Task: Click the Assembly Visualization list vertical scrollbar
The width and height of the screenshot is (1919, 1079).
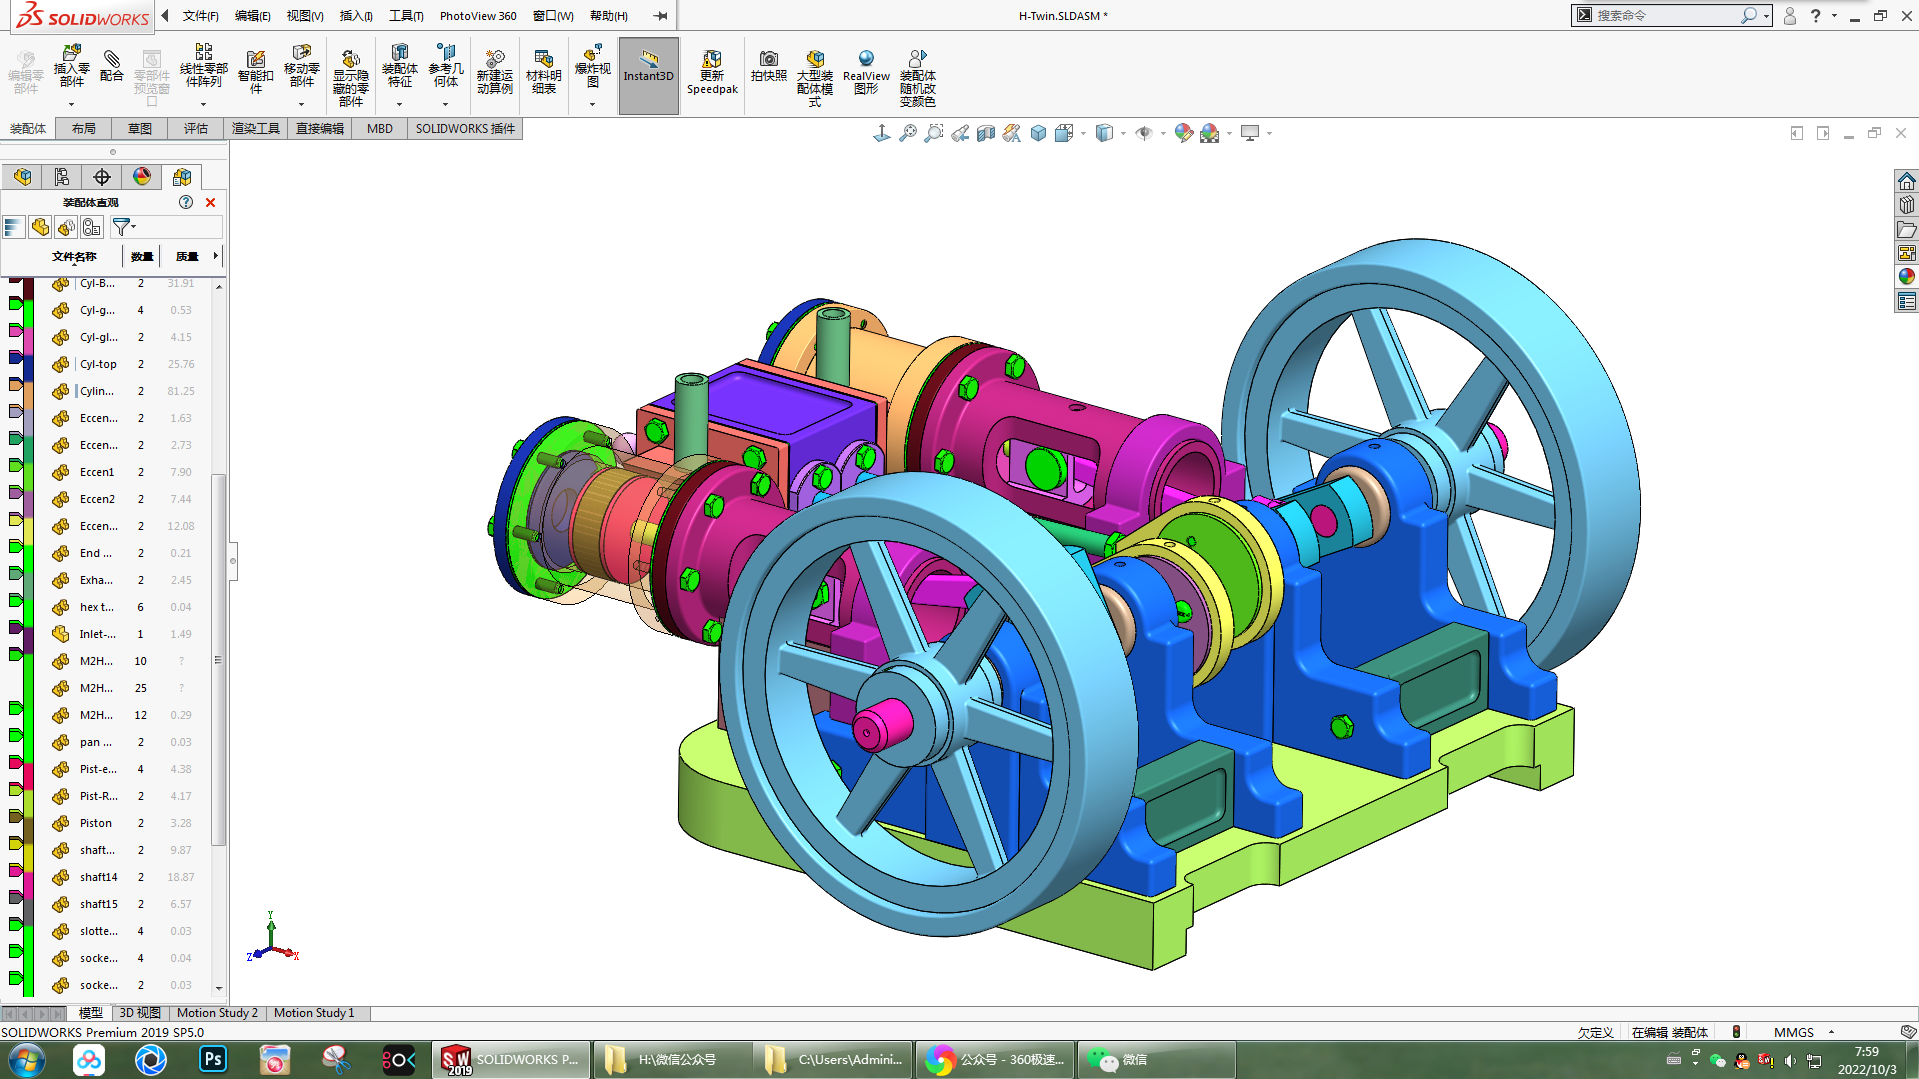Action: tap(219, 637)
